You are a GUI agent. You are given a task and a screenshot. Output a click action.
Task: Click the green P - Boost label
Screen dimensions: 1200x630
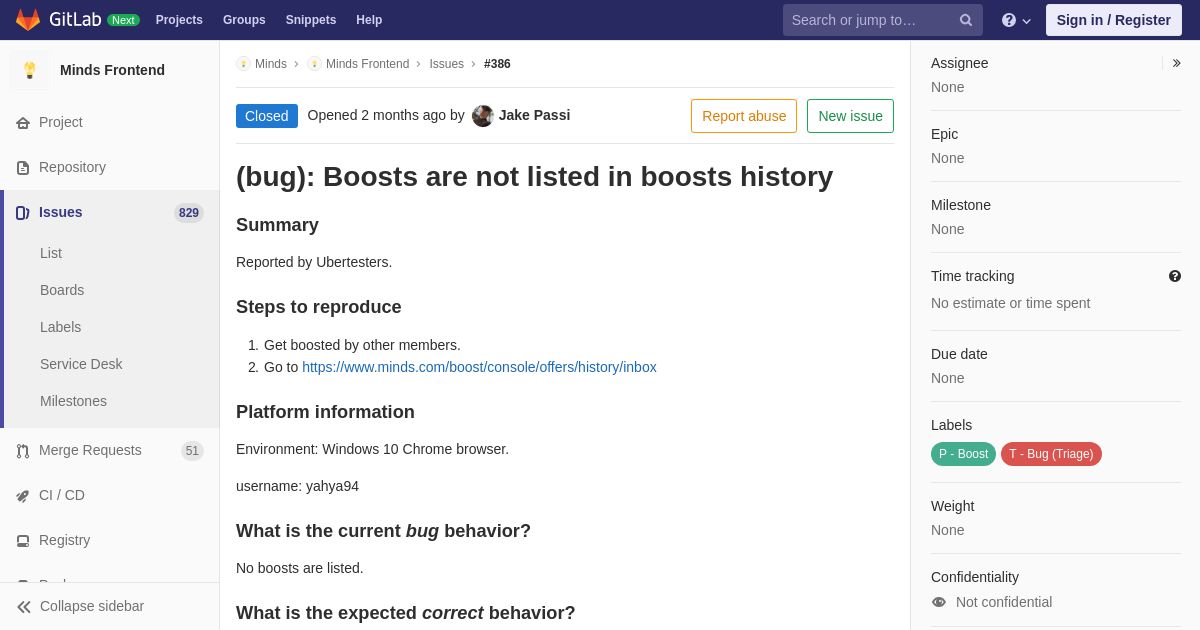[x=963, y=454]
